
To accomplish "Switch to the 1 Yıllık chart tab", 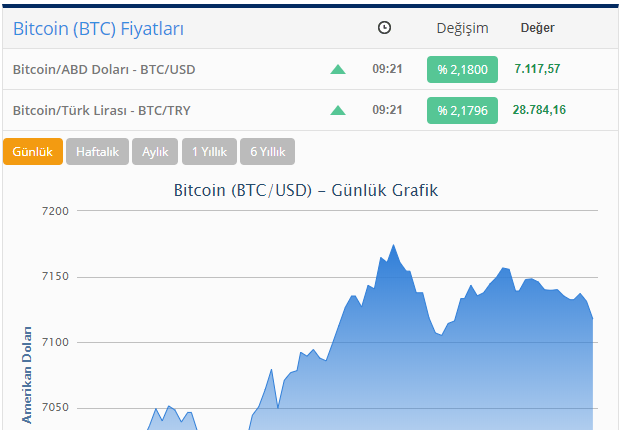I will (x=209, y=152).
